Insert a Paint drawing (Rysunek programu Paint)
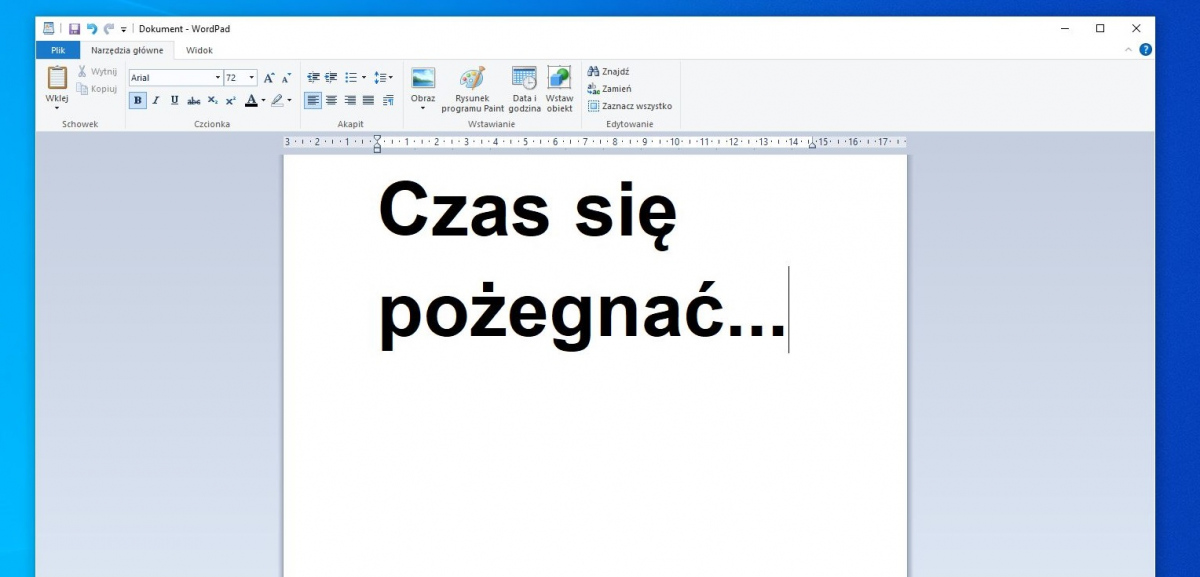Screen dimensions: 1200x577 (472, 90)
